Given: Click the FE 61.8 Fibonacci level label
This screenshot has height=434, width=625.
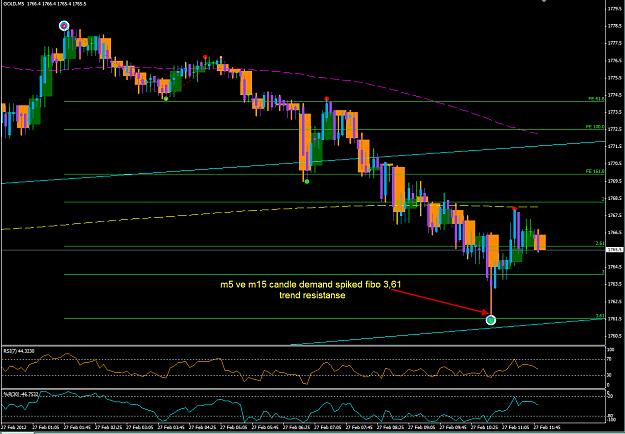Looking at the screenshot, I should 597,98.
